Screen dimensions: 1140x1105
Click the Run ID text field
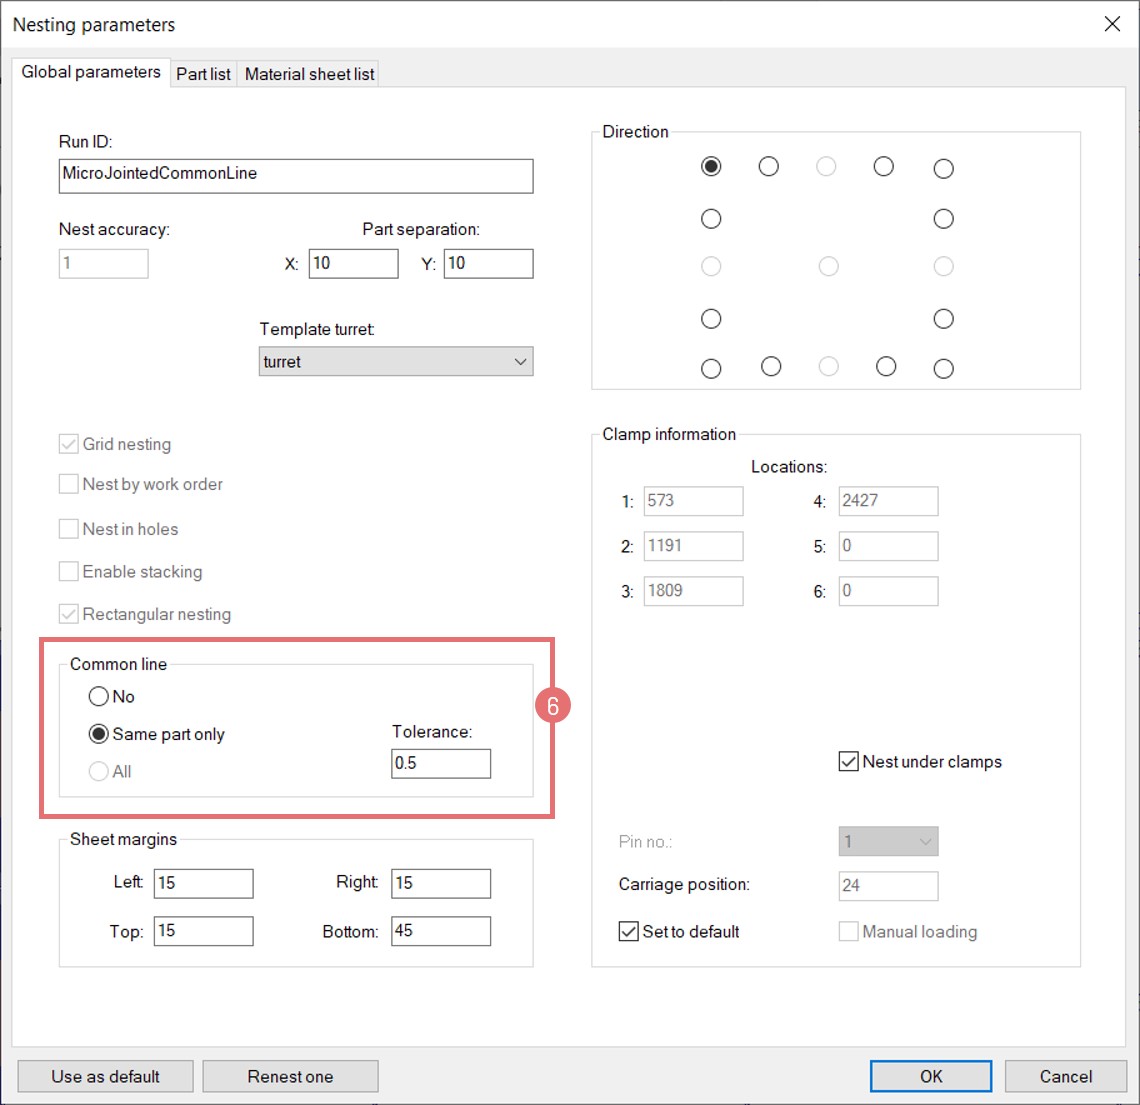(296, 176)
